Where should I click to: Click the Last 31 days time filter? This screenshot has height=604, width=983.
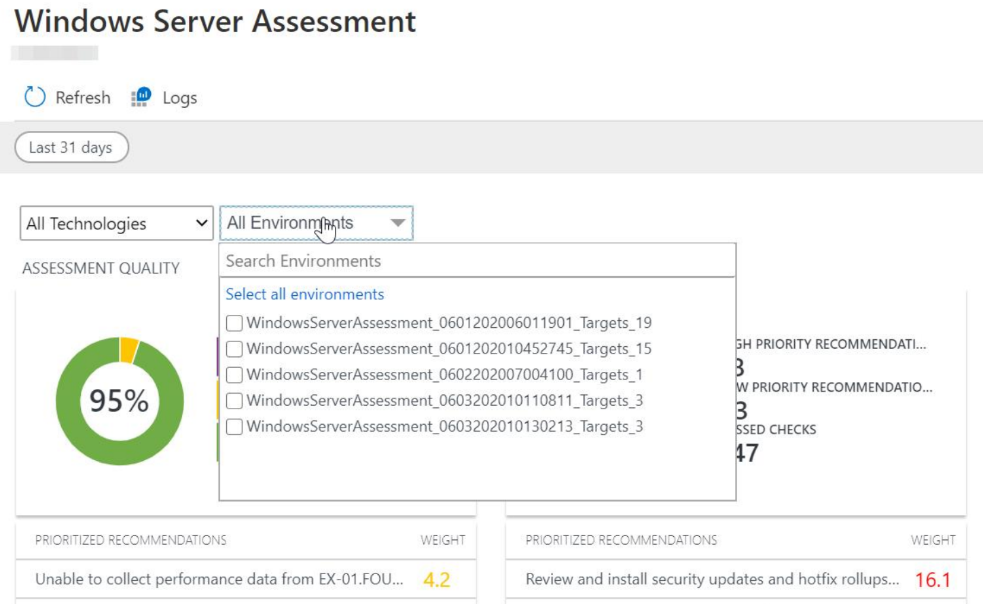[71, 147]
